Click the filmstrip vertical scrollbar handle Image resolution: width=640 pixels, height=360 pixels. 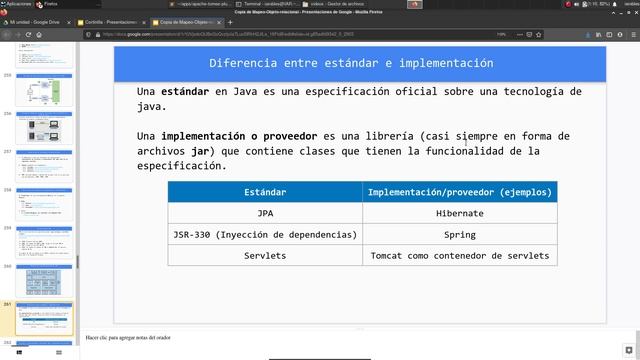78,262
